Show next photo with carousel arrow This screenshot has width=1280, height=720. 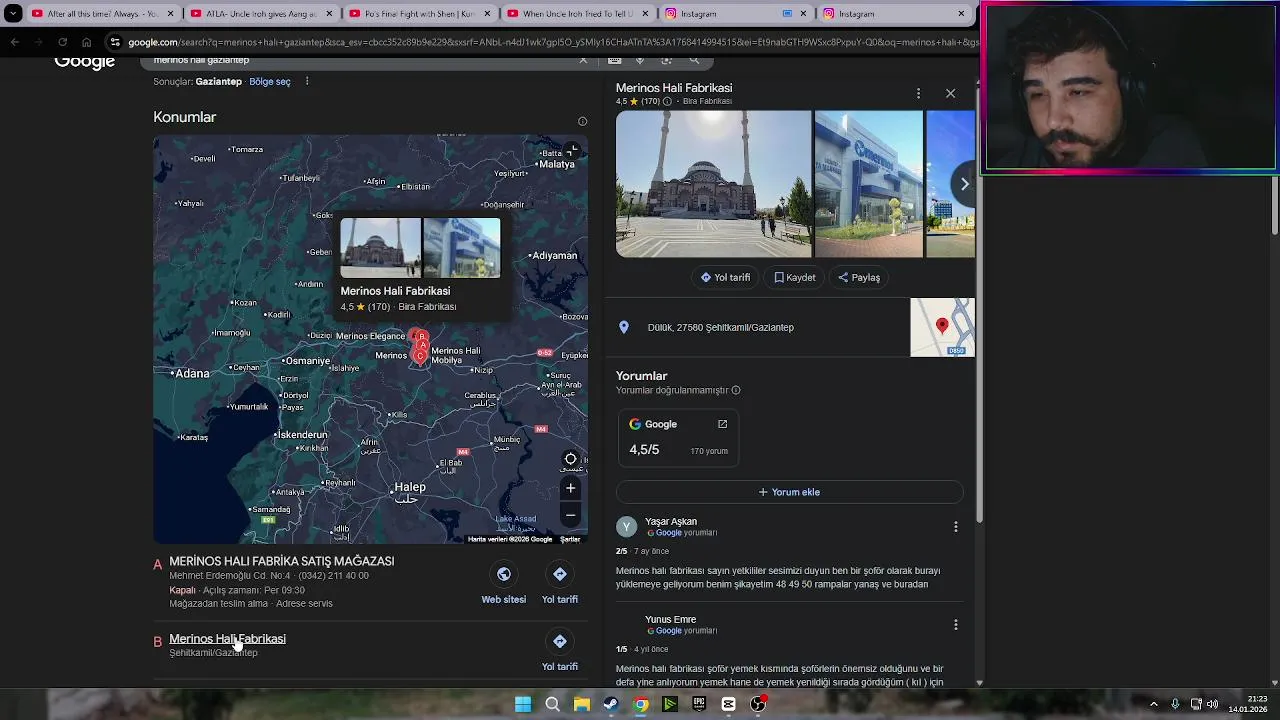964,184
